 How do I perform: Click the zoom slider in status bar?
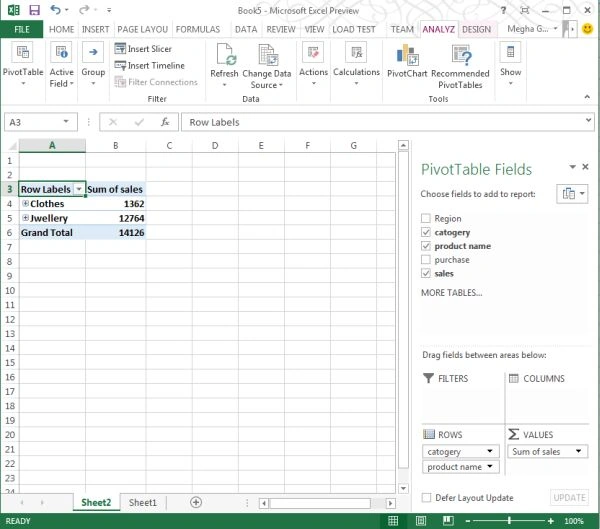509,521
